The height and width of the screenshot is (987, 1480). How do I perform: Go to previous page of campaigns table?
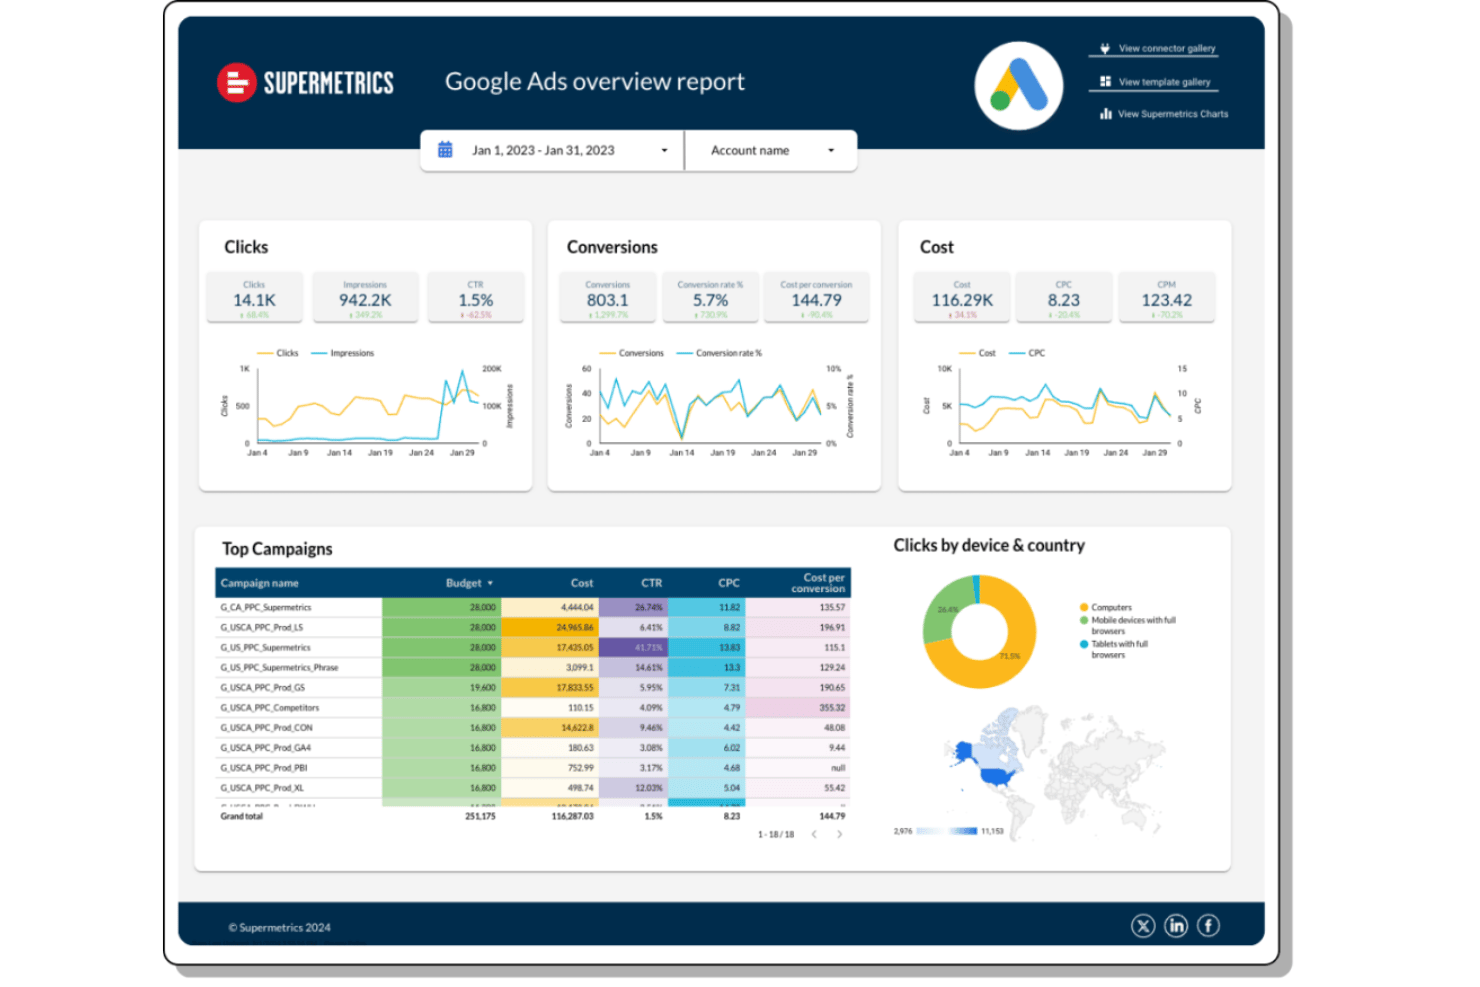(814, 834)
